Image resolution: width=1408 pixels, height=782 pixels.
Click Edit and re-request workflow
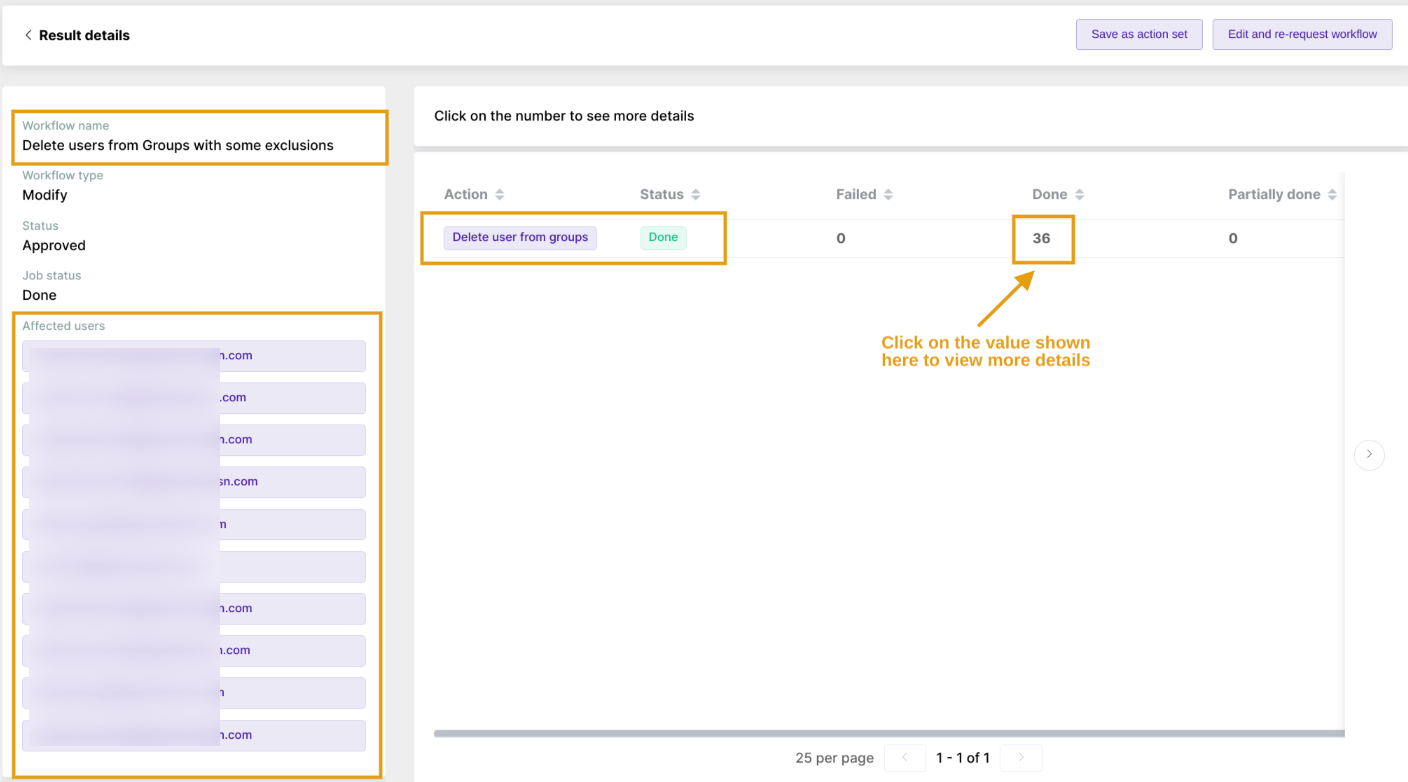(1302, 34)
